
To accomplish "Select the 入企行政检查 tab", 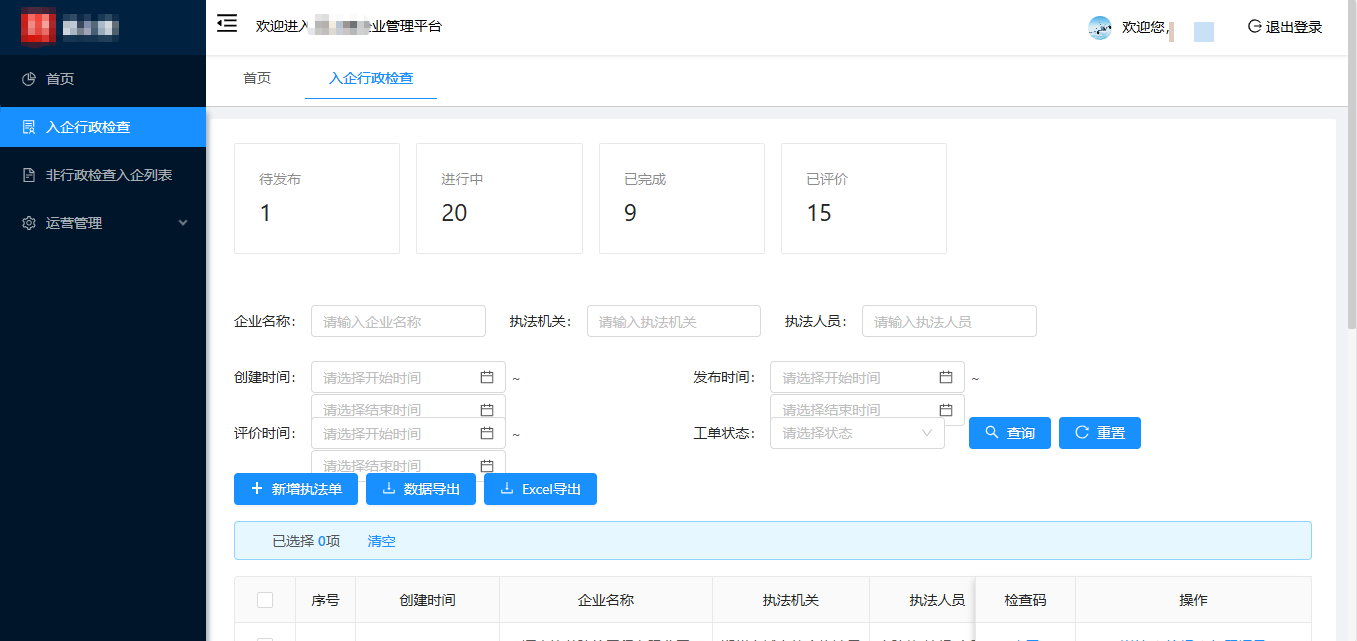I will click(371, 77).
